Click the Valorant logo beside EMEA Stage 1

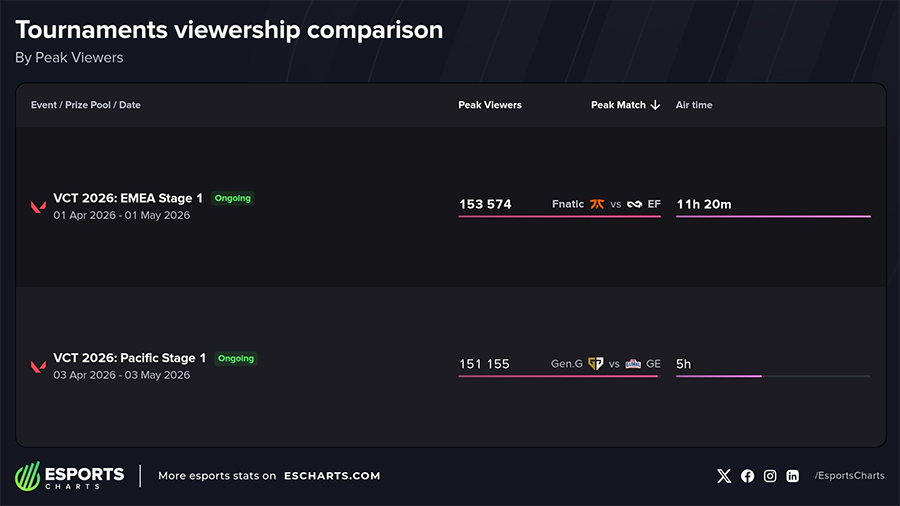point(38,206)
